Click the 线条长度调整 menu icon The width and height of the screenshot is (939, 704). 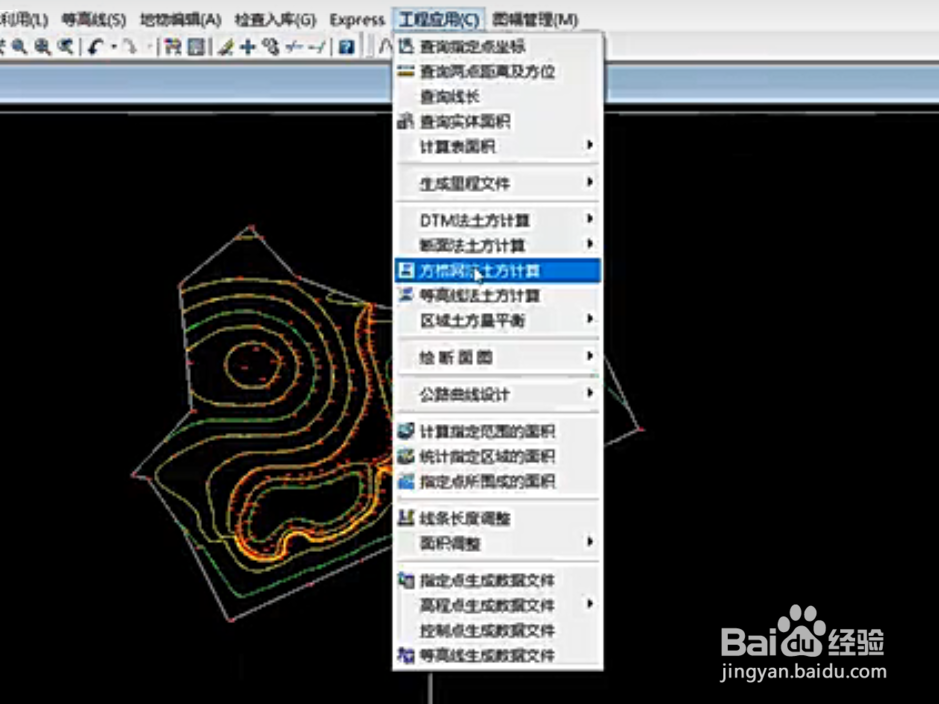click(408, 518)
